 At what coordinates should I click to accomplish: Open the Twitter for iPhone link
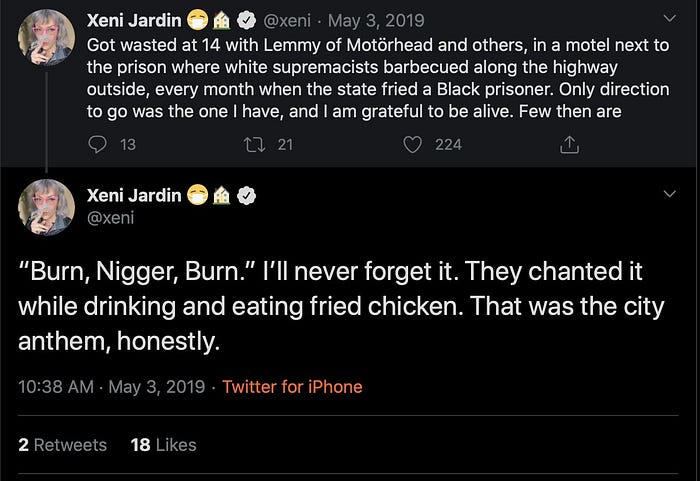click(x=292, y=386)
